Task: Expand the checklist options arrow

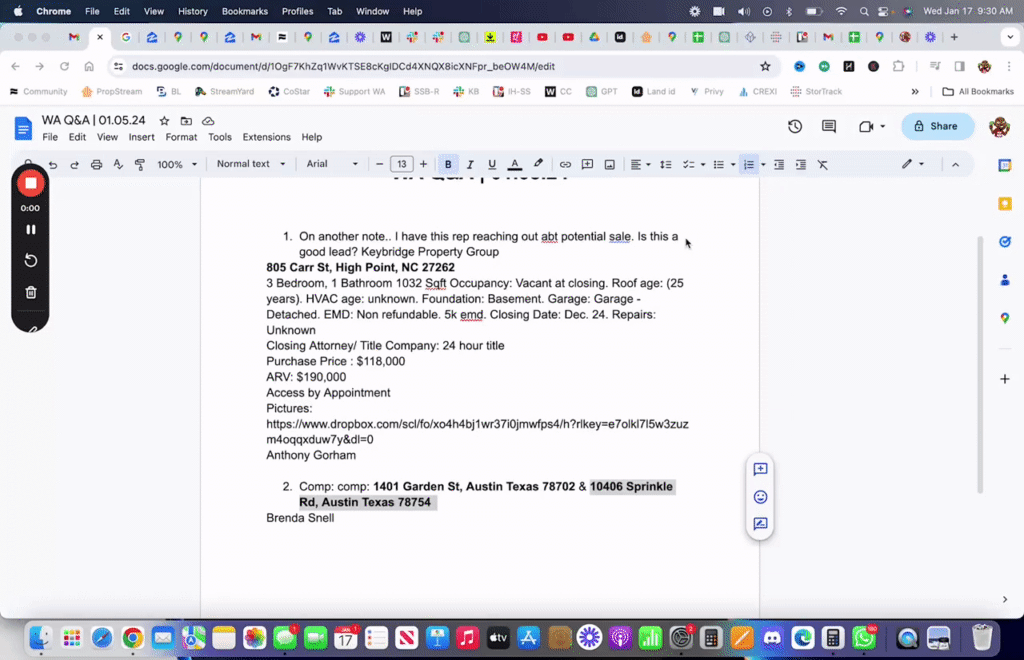Action: [x=703, y=165]
